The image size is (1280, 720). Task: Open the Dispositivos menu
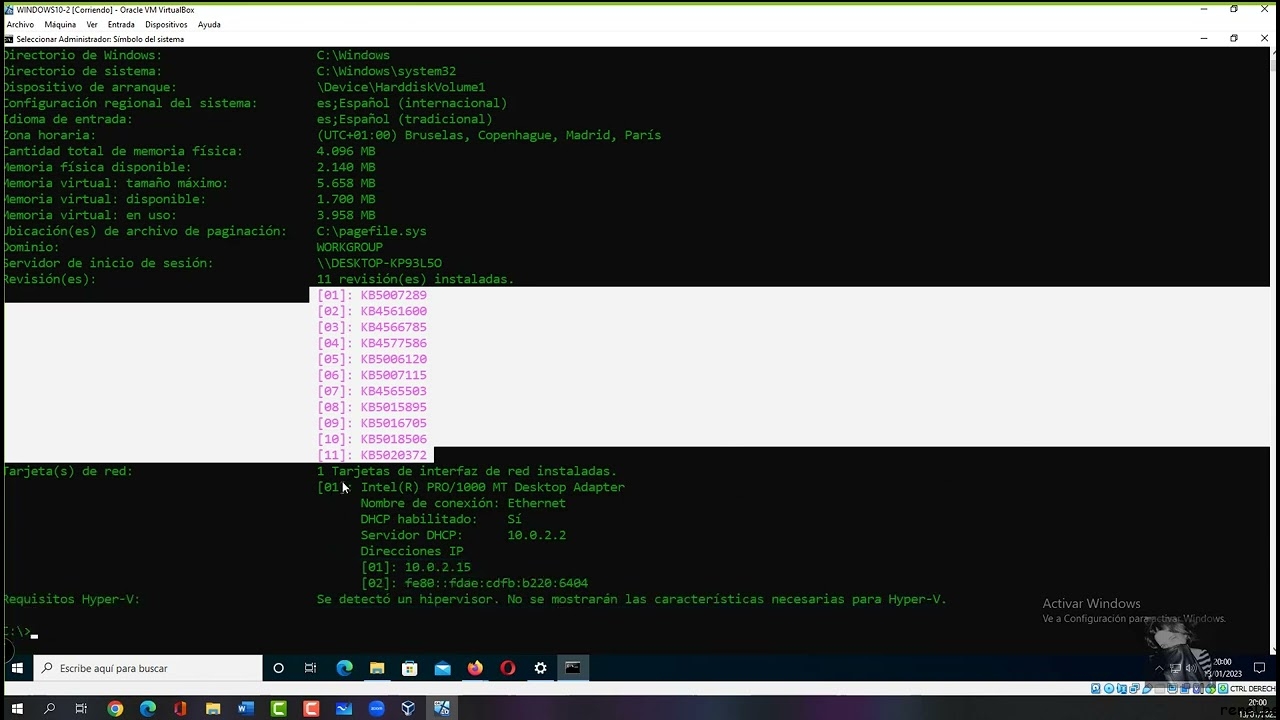(166, 24)
